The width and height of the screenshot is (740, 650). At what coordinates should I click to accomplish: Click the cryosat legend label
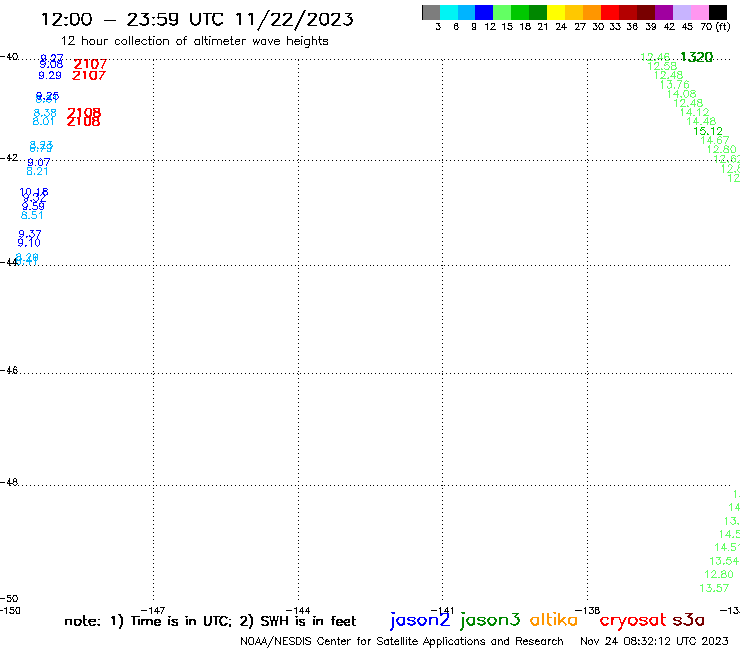pyautogui.click(x=633, y=621)
